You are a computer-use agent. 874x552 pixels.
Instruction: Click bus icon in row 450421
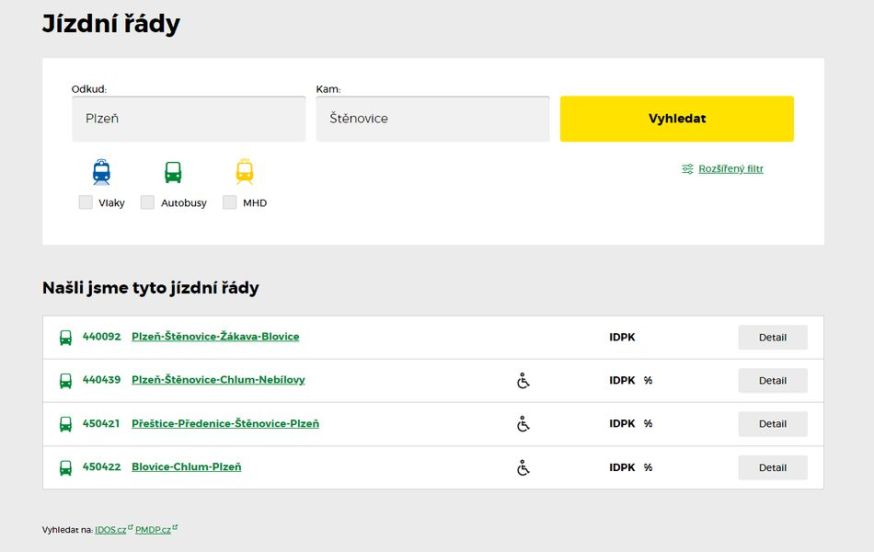pos(66,424)
